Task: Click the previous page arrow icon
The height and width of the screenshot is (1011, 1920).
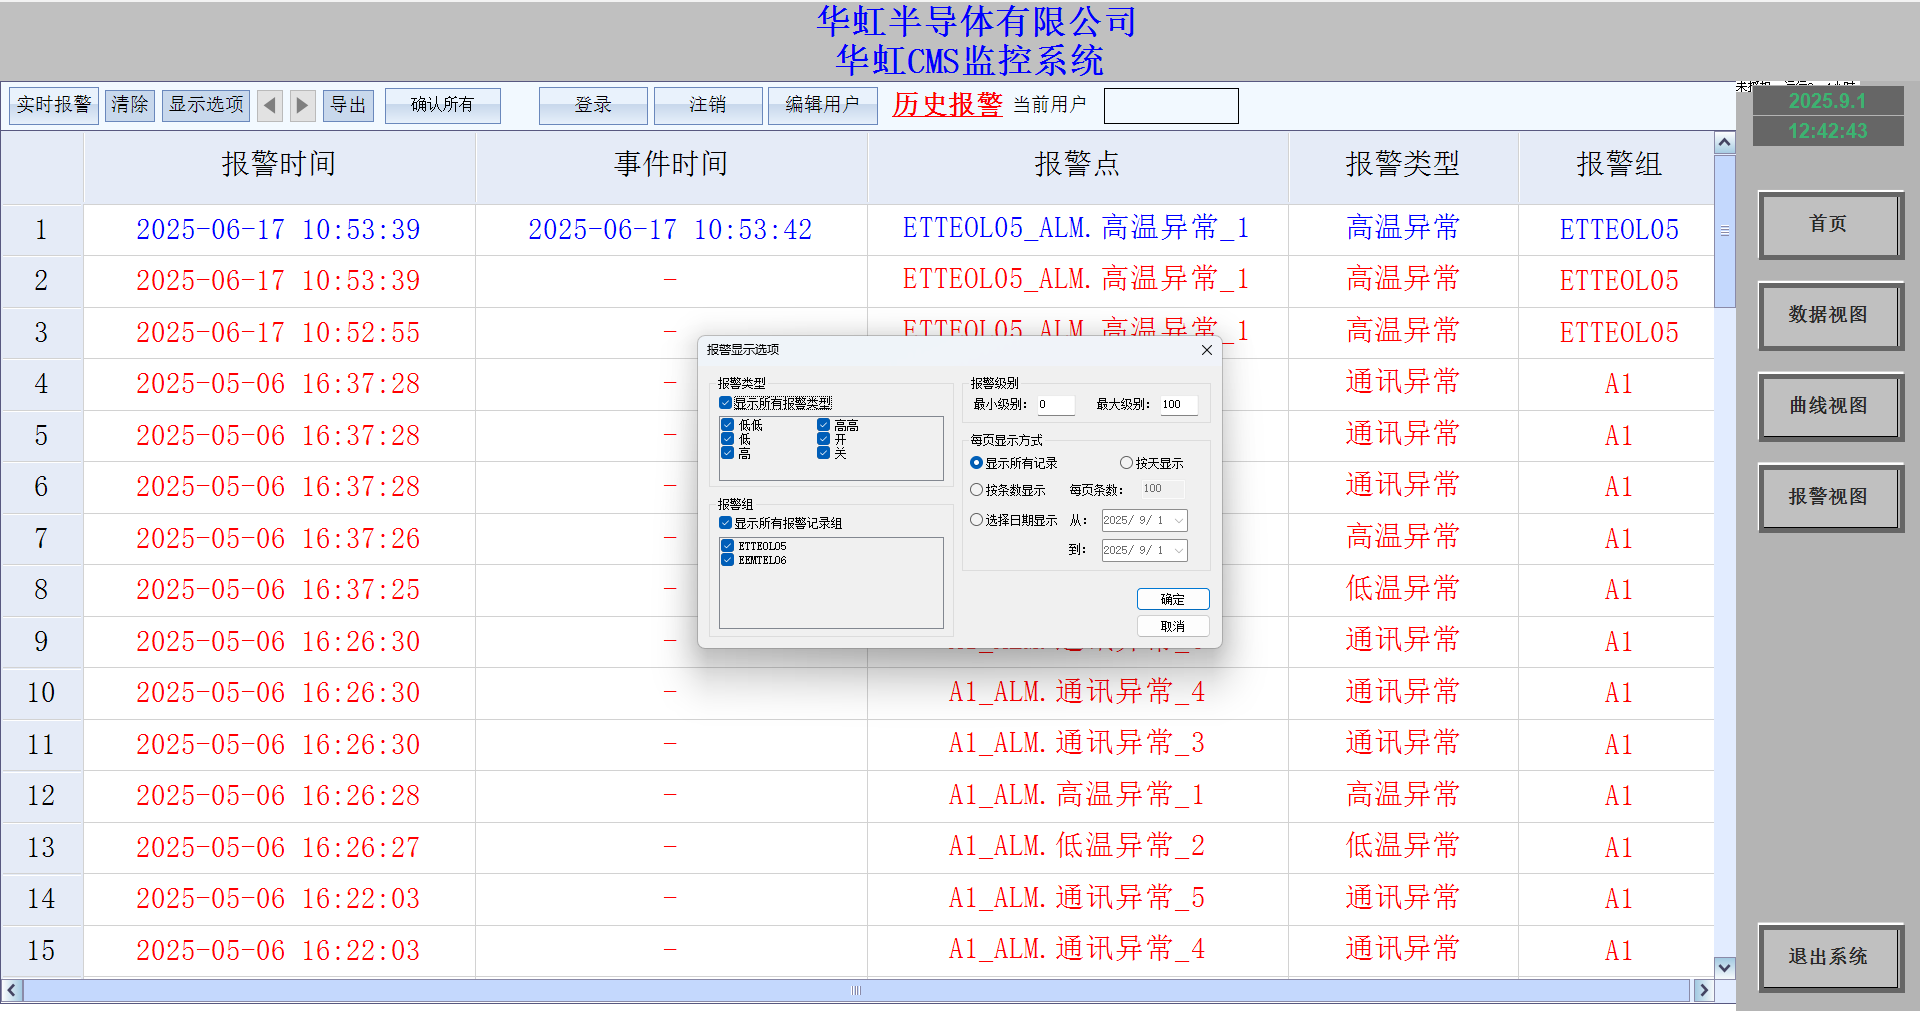Action: pos(269,105)
